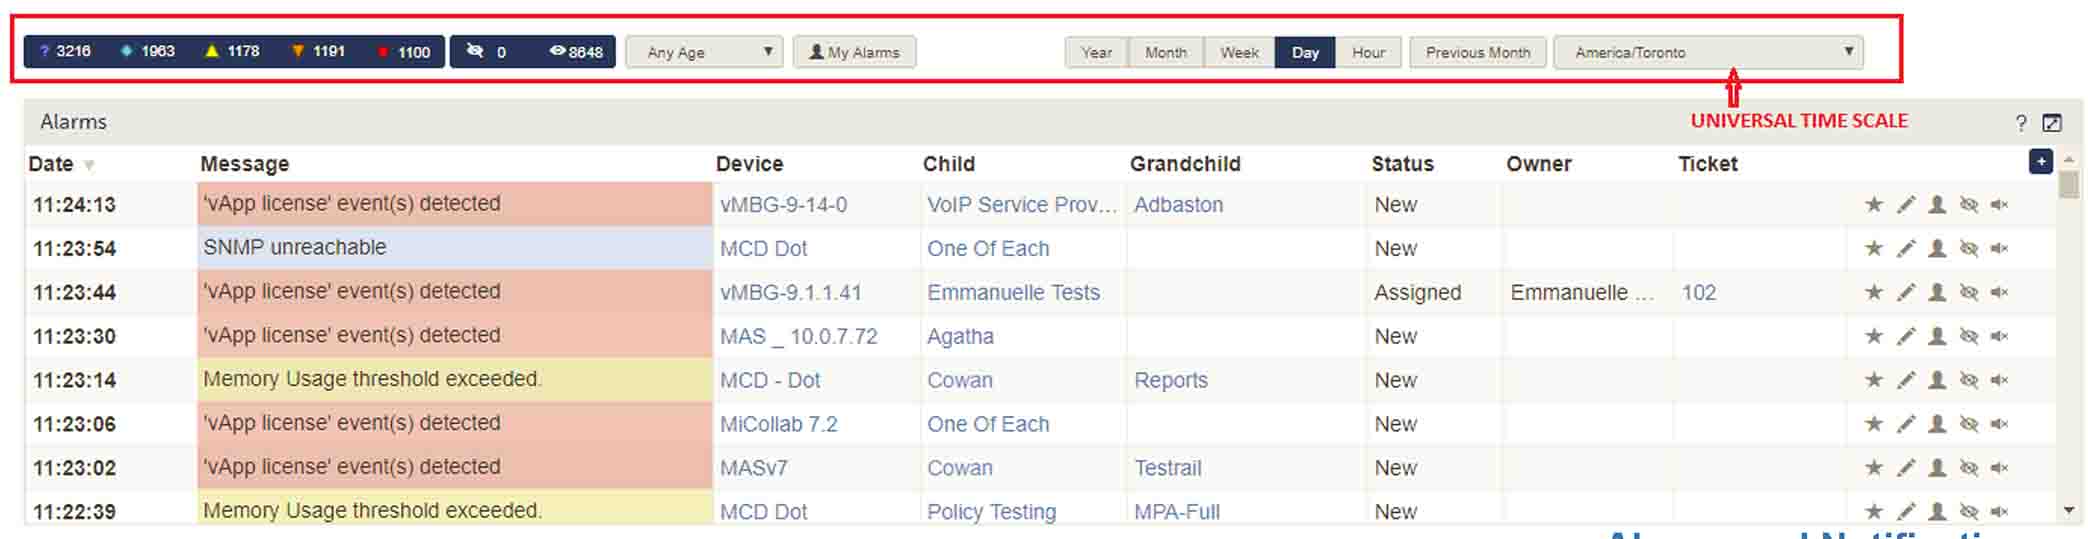Image resolution: width=2088 pixels, height=539 pixels.
Task: Toggle visible alarms filter showing 8648
Action: [576, 52]
